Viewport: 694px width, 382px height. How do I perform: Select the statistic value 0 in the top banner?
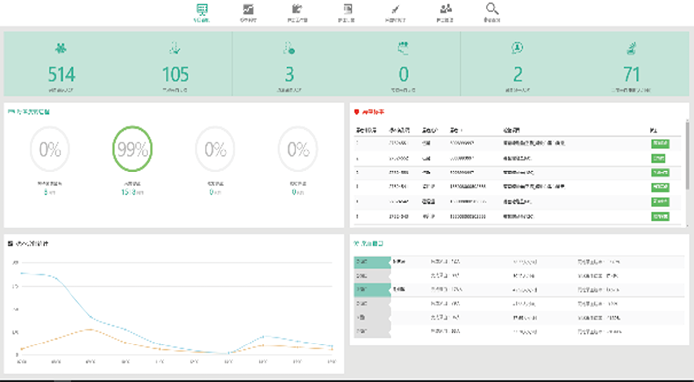click(x=403, y=74)
